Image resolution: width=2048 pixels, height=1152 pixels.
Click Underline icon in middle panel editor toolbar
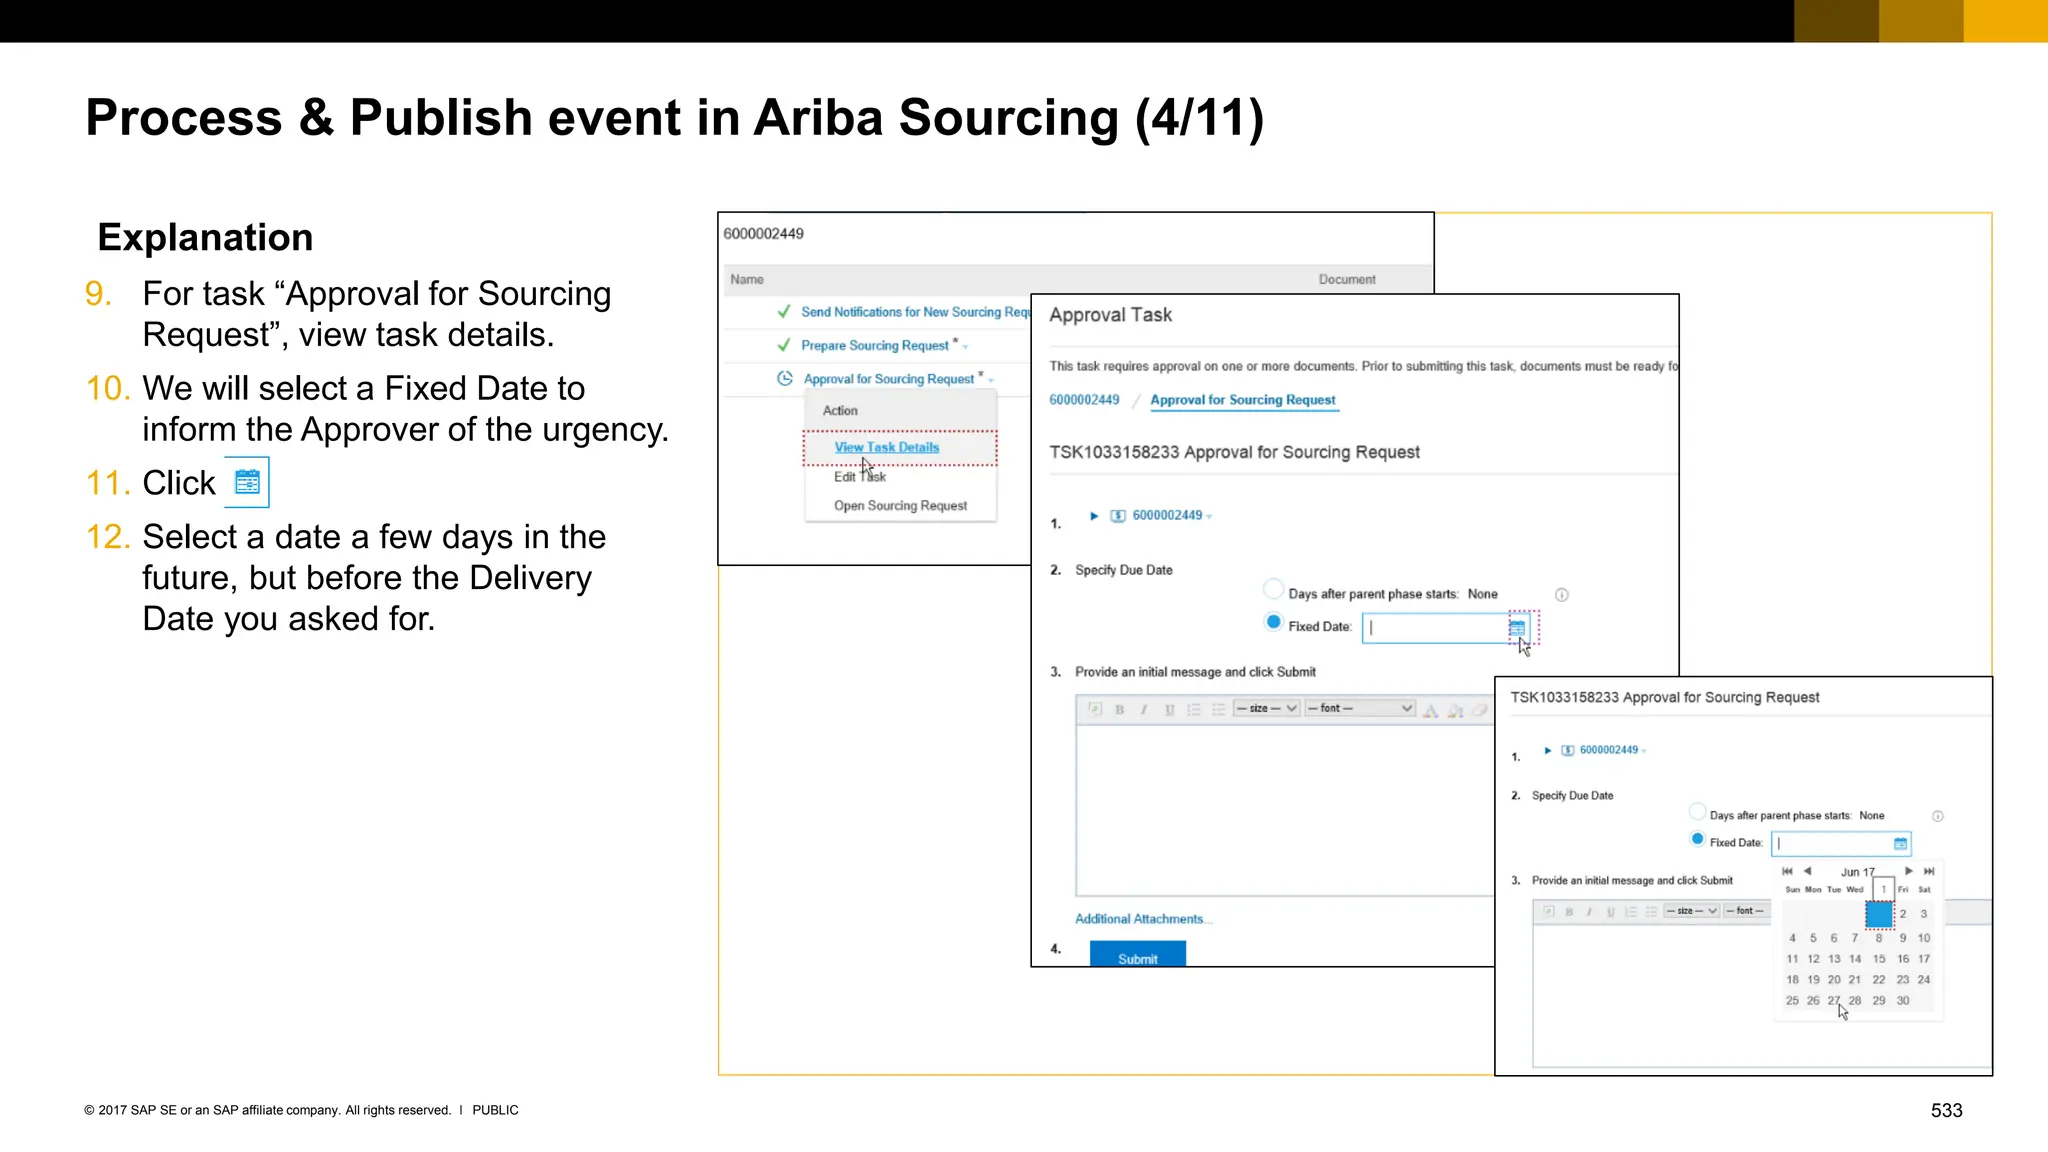pos(1169,709)
